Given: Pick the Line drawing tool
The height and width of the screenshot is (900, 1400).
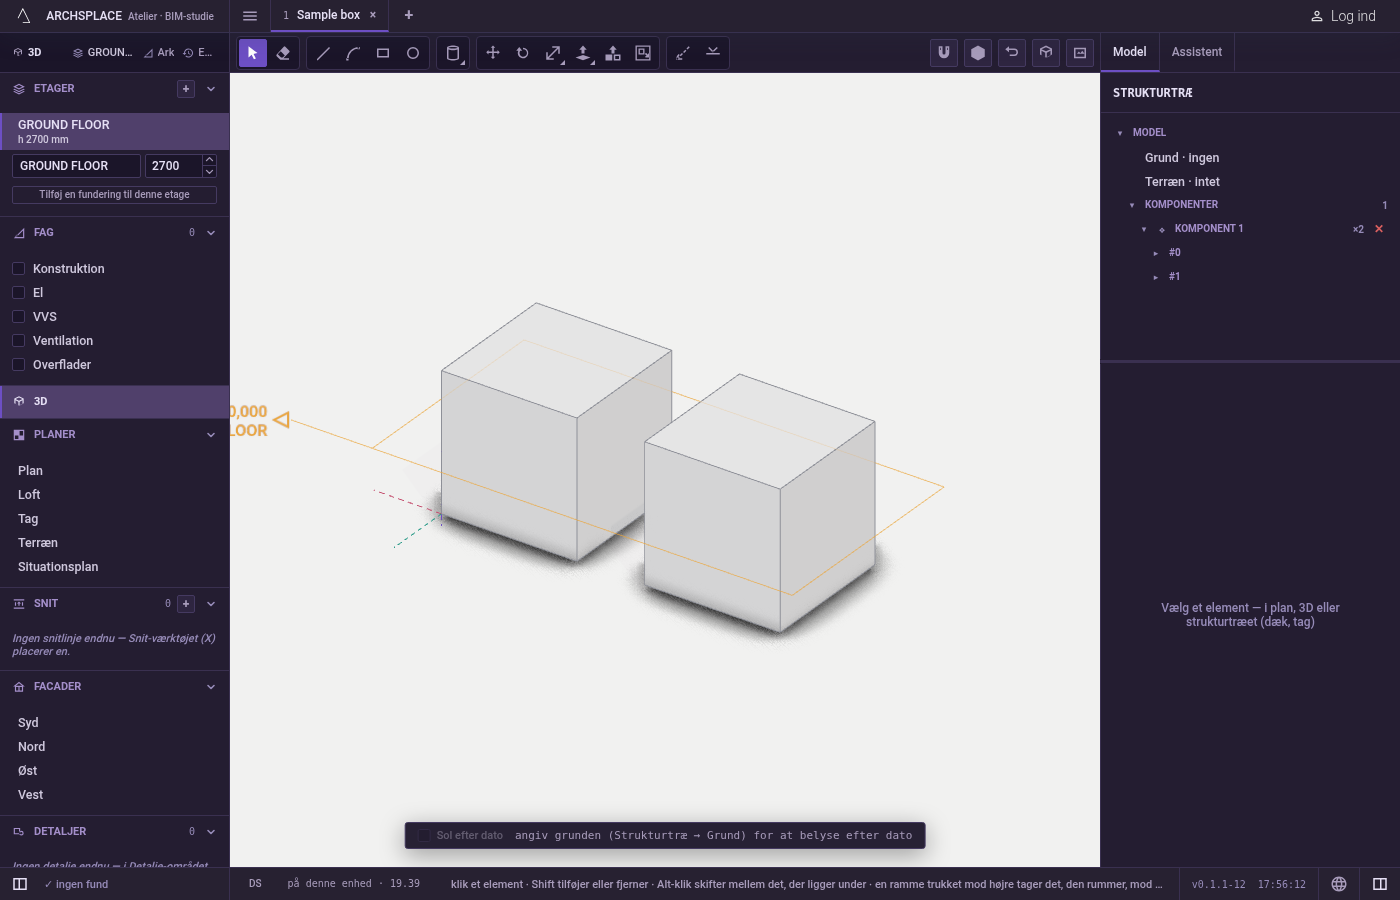Looking at the screenshot, I should click(323, 53).
